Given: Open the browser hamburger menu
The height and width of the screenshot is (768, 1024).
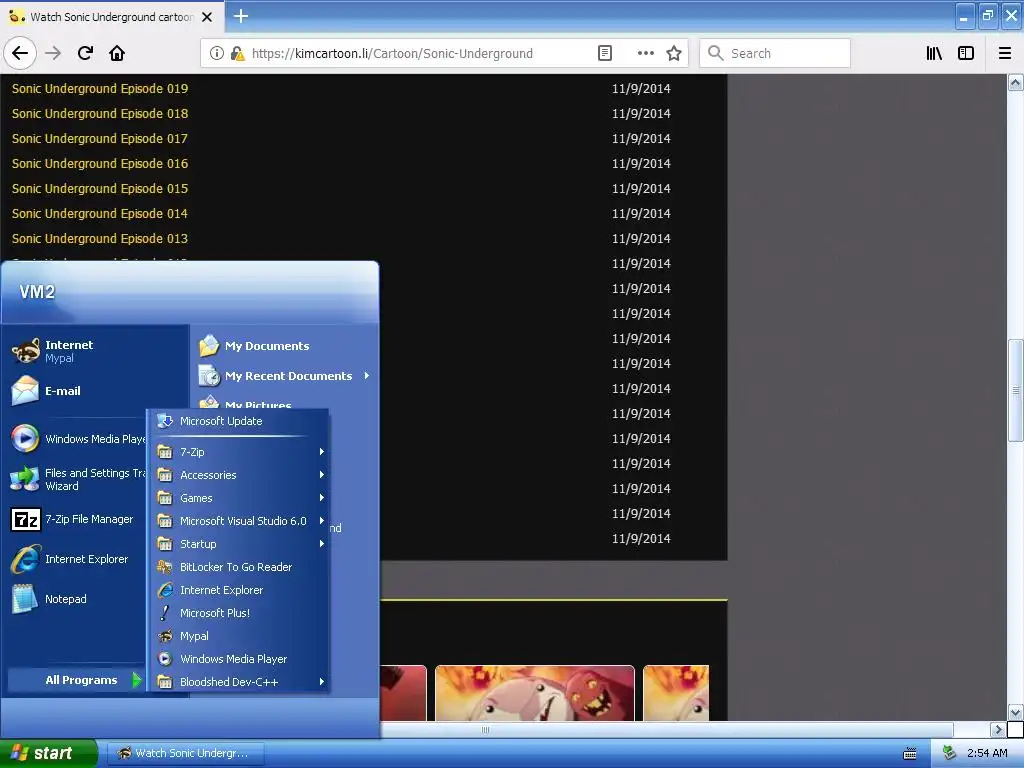Looking at the screenshot, I should [1005, 53].
